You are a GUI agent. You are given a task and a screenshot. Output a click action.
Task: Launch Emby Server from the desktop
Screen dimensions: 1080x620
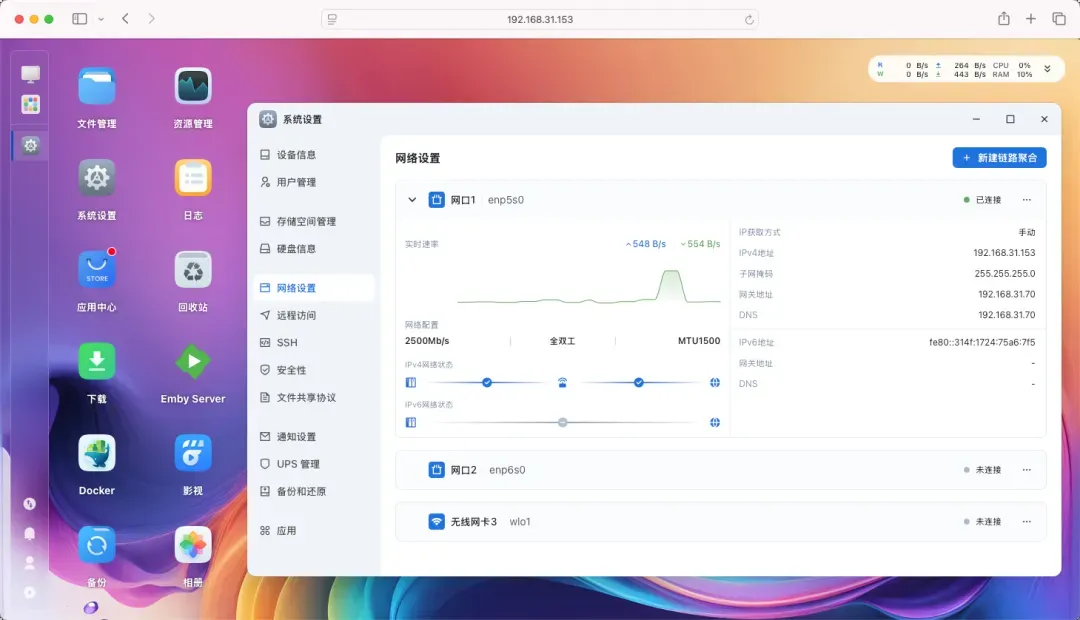point(193,362)
